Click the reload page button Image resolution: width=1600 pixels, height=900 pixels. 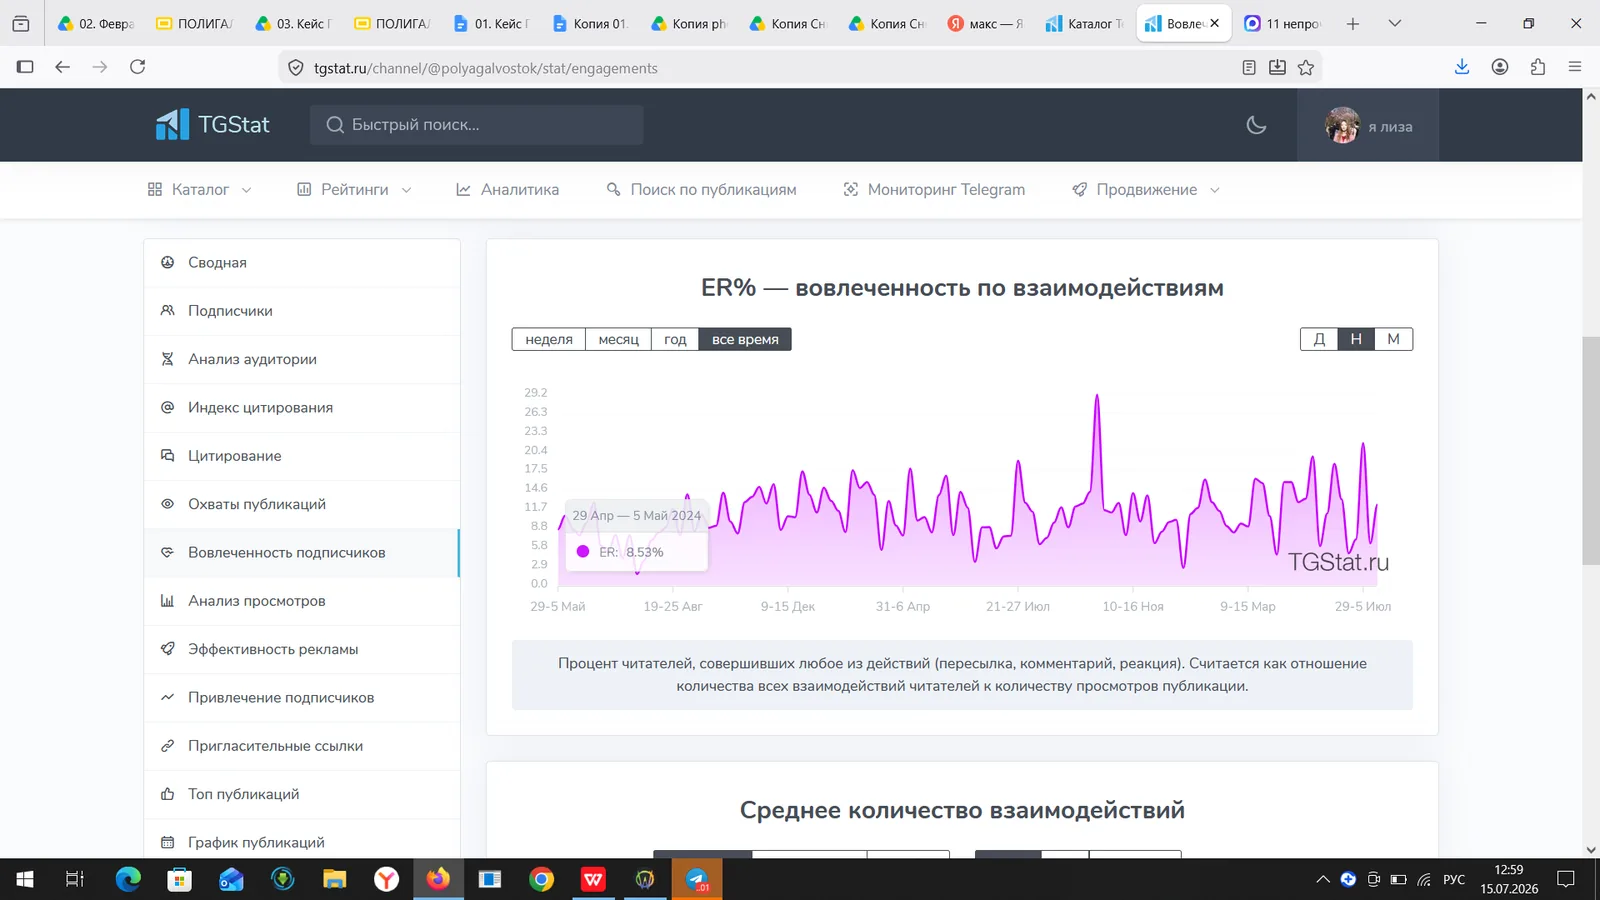[x=138, y=67]
